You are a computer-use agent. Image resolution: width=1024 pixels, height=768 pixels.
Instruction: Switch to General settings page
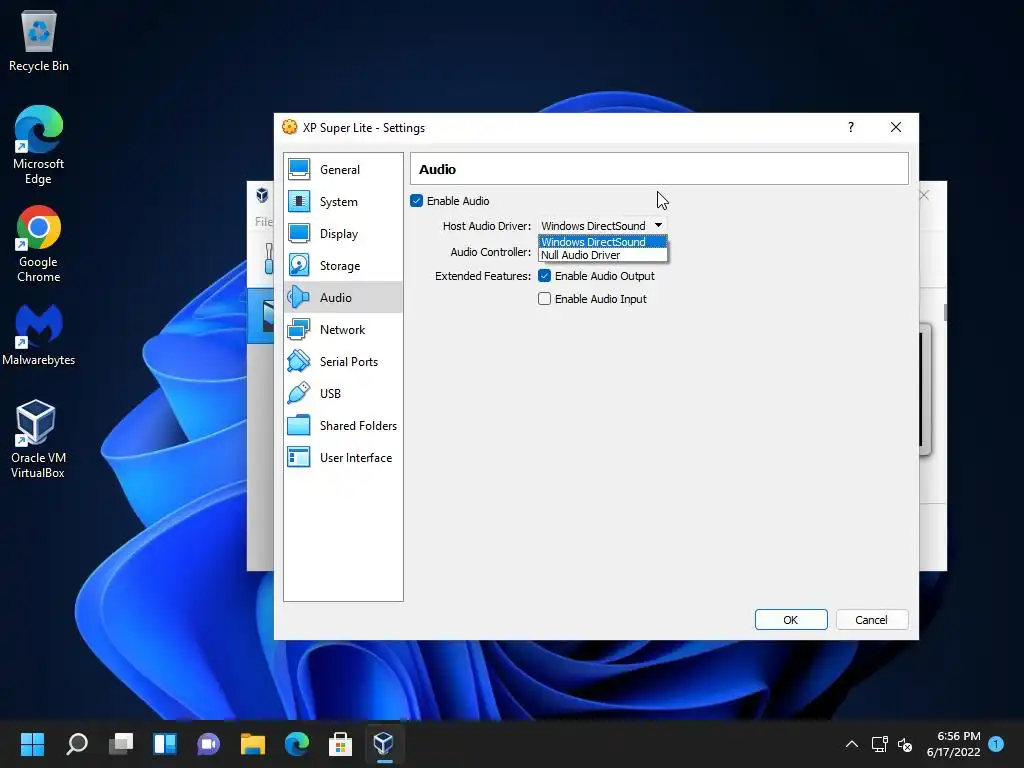pos(344,169)
